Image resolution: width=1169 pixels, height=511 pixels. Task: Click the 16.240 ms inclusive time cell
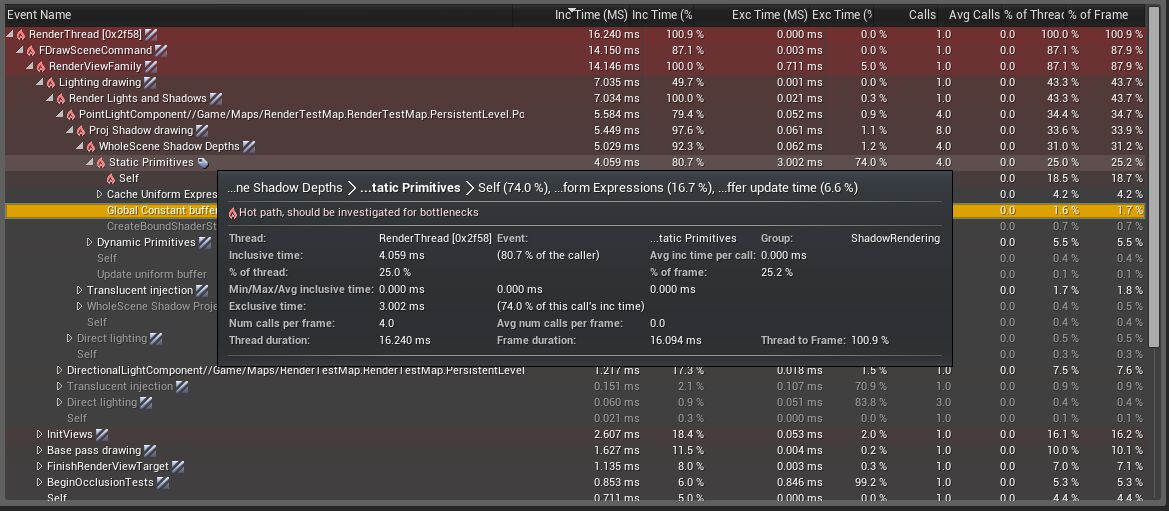[x=614, y=34]
